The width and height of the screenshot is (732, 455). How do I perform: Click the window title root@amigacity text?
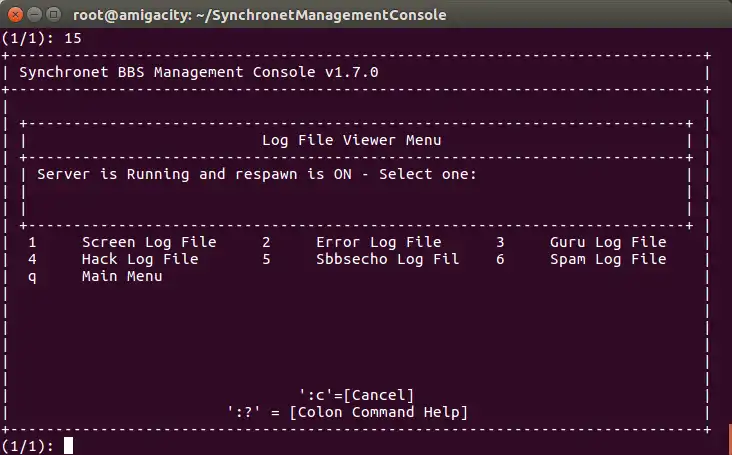[x=260, y=15]
